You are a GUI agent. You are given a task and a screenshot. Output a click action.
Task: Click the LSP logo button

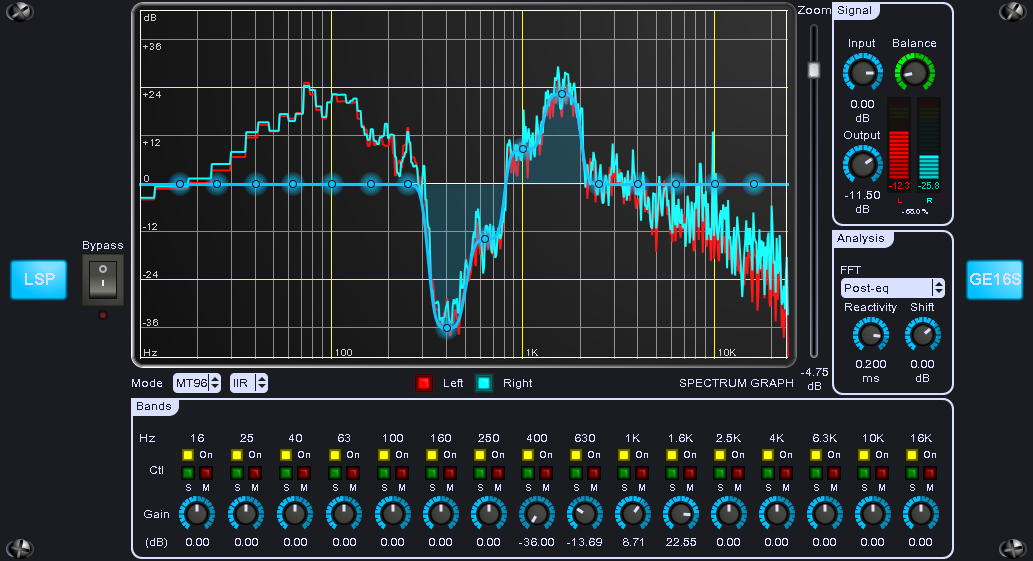[x=39, y=280]
